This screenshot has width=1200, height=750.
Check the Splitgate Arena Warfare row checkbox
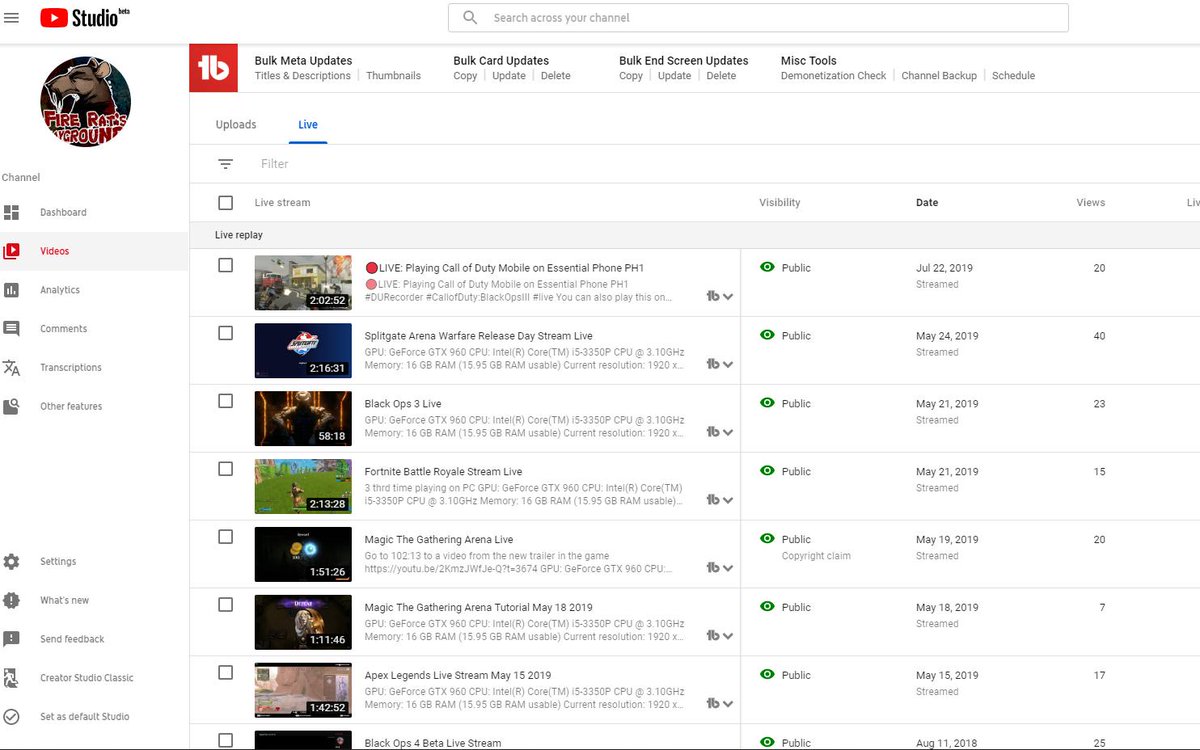pos(226,333)
